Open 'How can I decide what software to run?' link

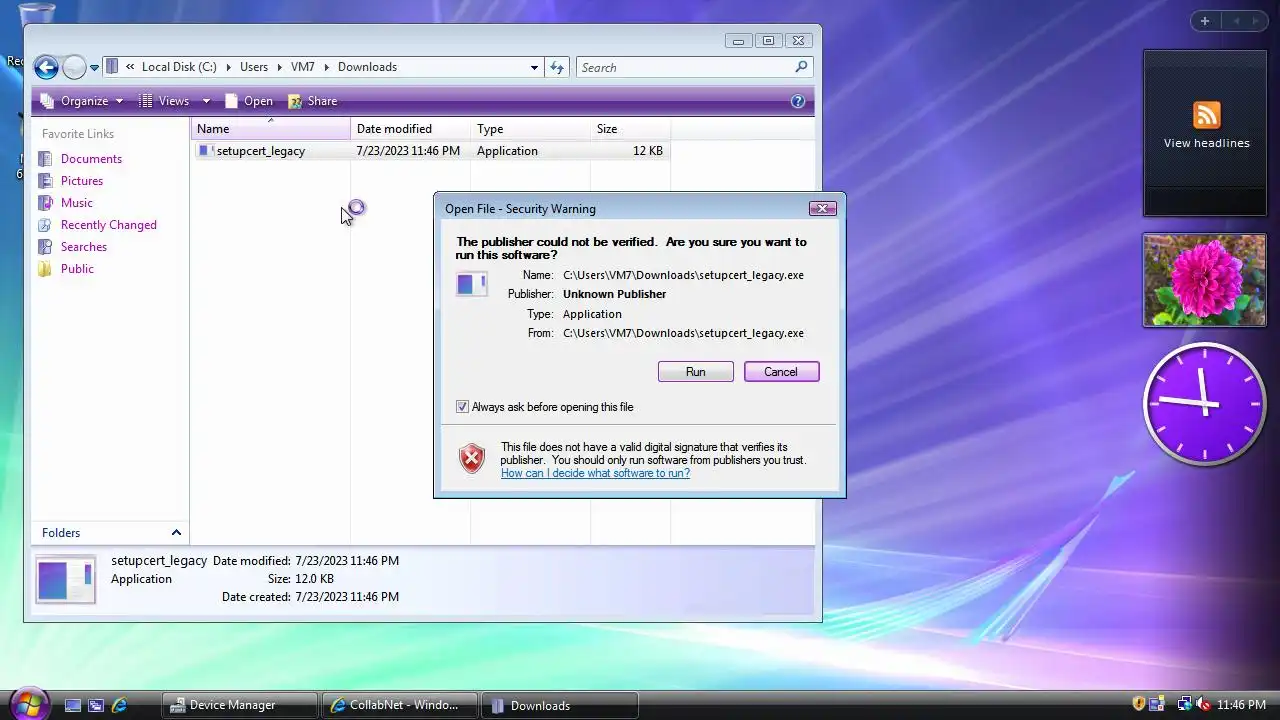coord(595,473)
